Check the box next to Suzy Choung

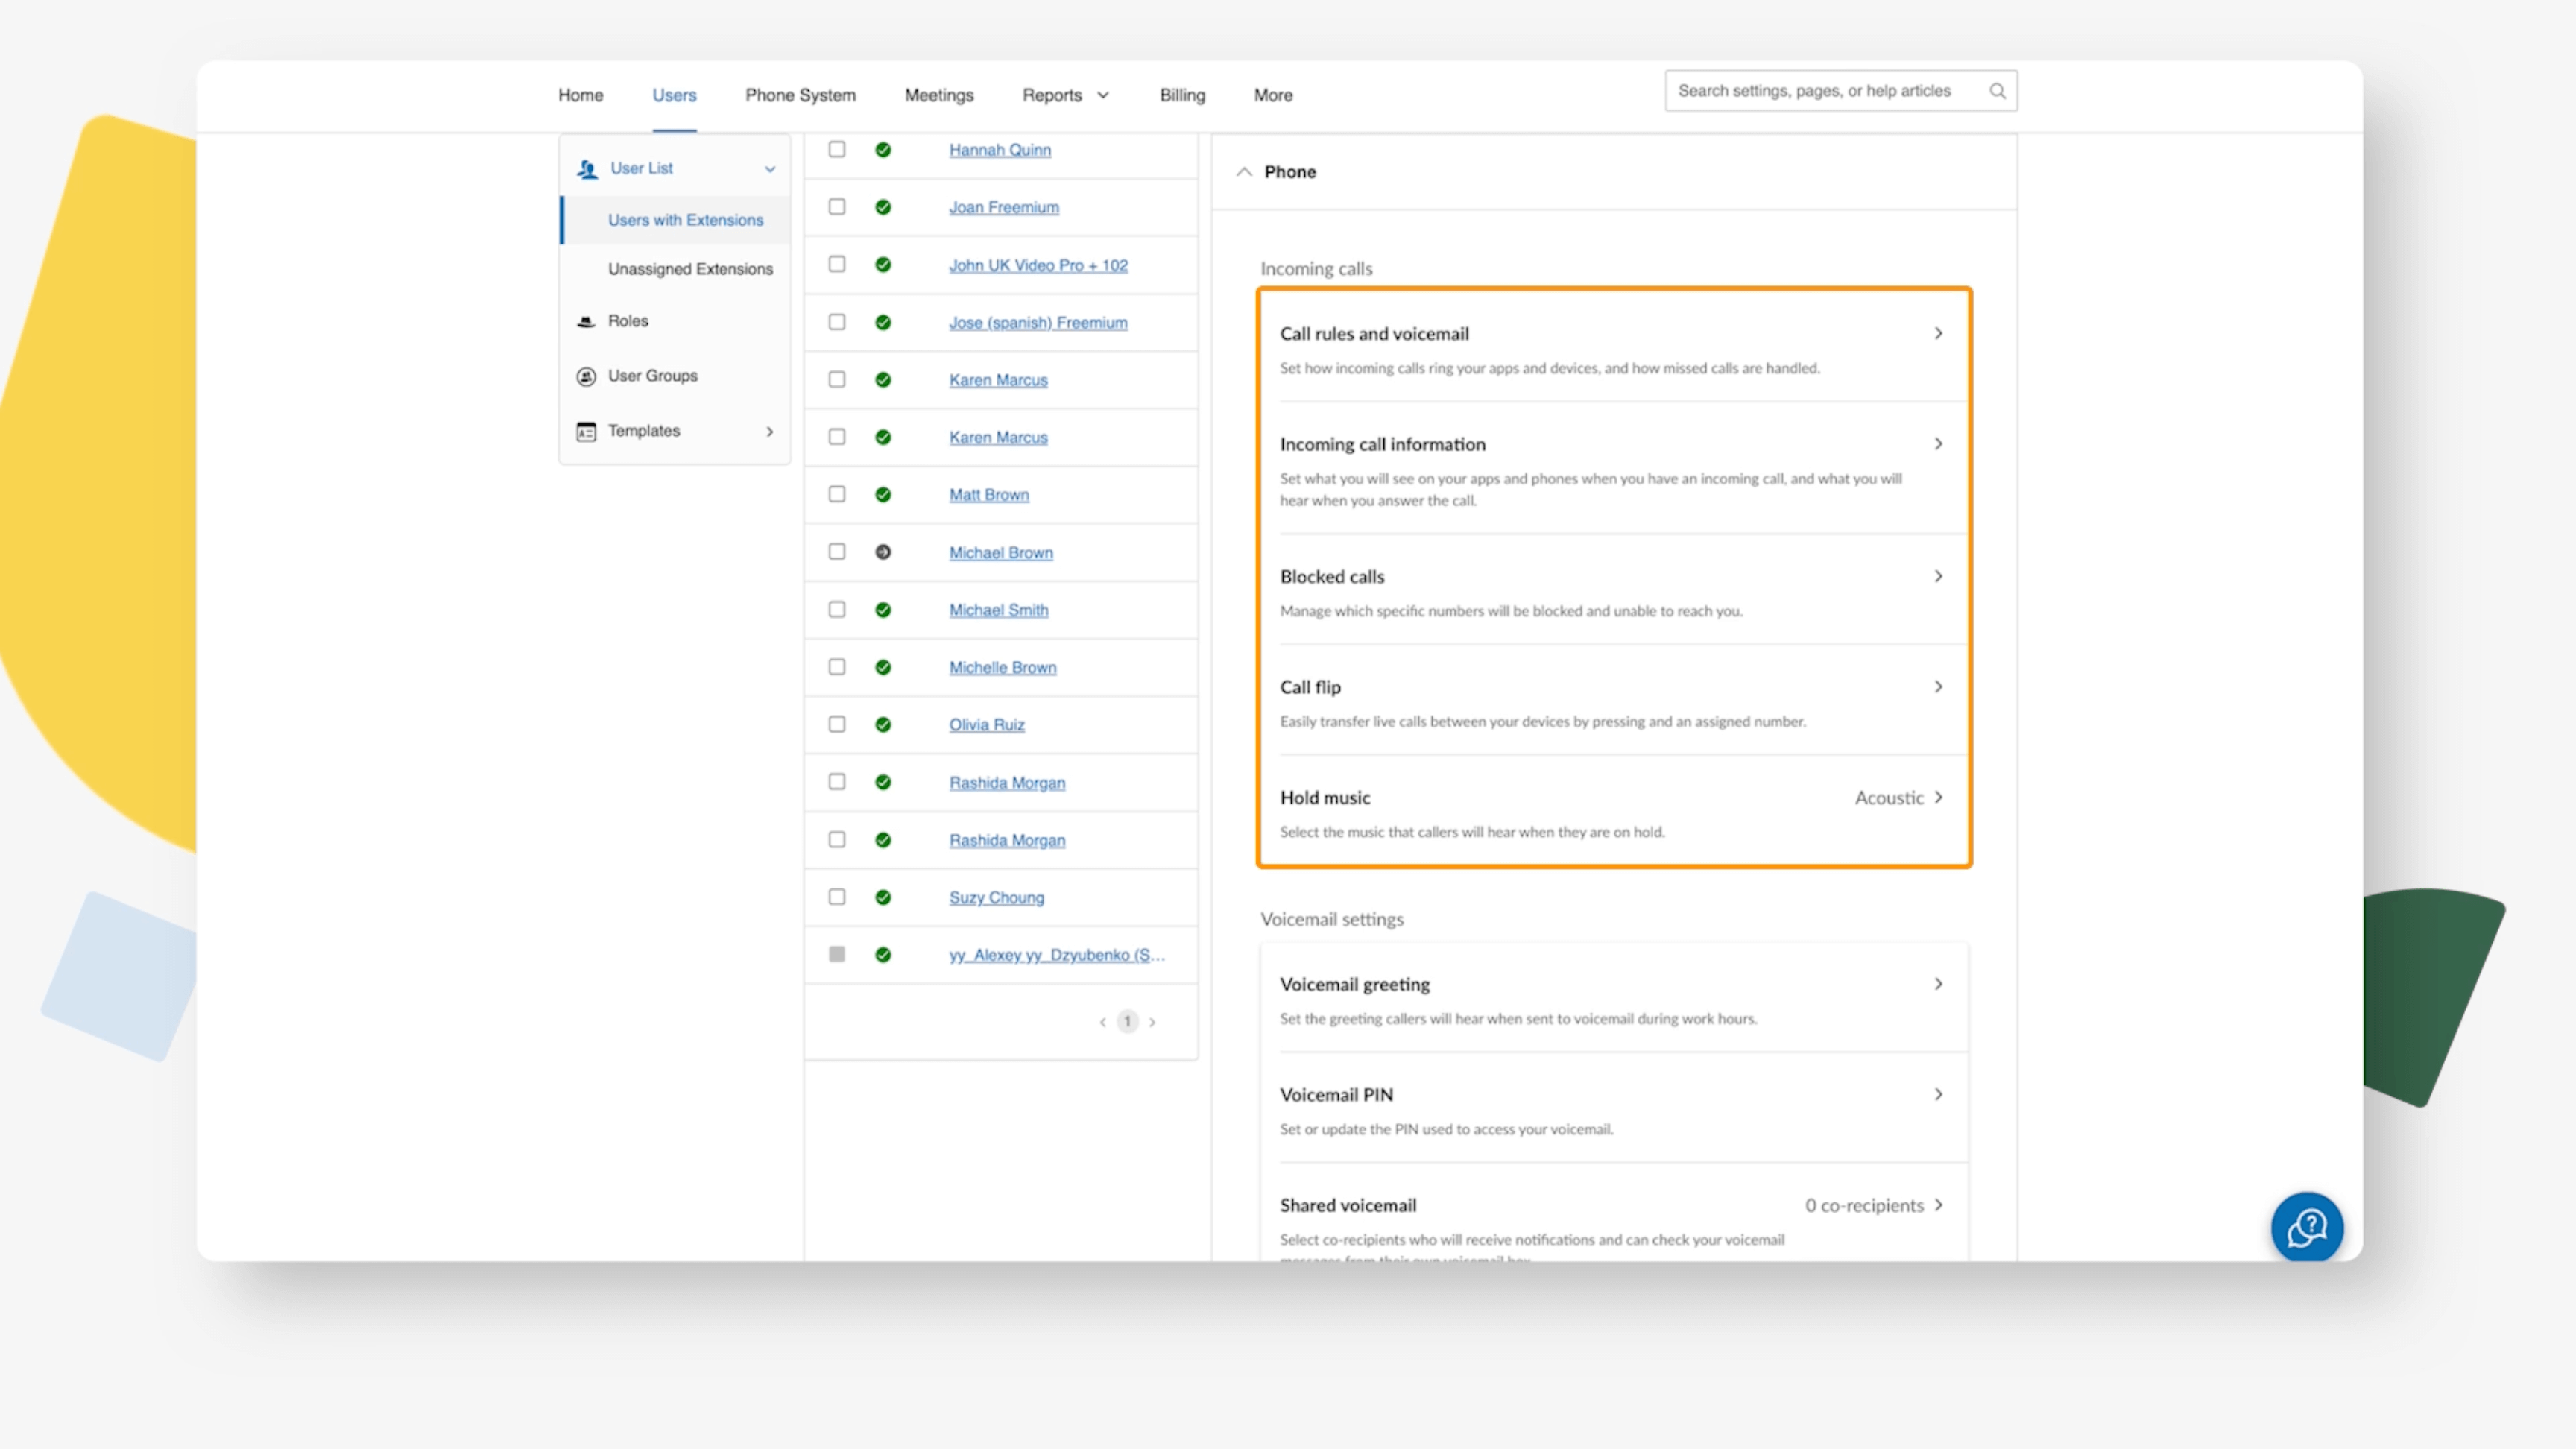837,896
